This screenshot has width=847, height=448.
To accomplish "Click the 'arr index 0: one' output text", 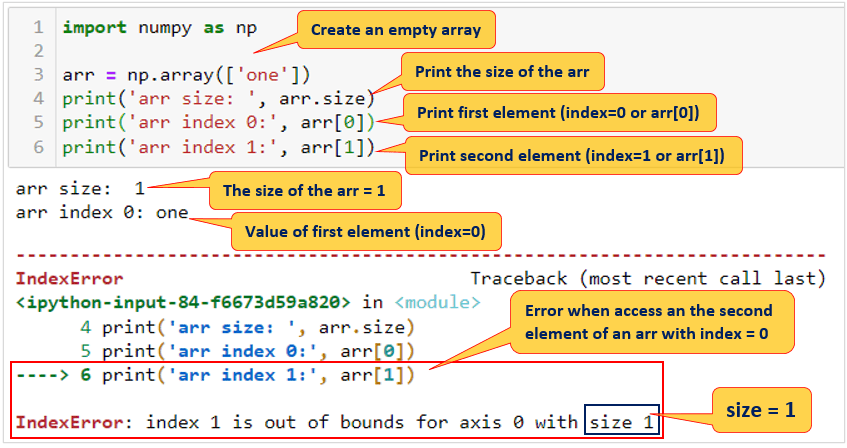I will 102,212.
